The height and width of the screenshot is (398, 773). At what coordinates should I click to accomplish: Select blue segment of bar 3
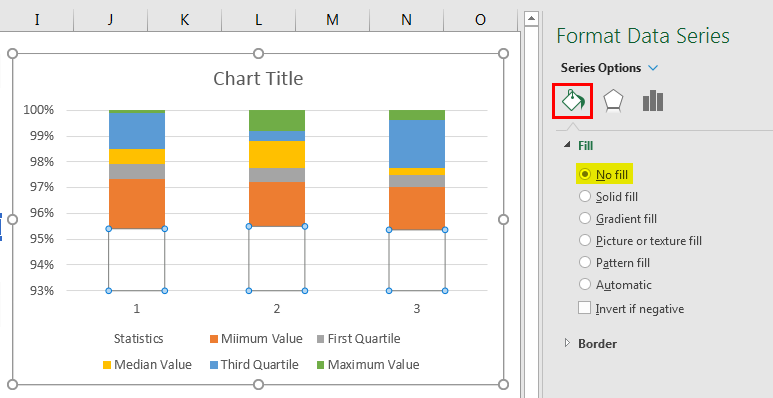tap(417, 144)
